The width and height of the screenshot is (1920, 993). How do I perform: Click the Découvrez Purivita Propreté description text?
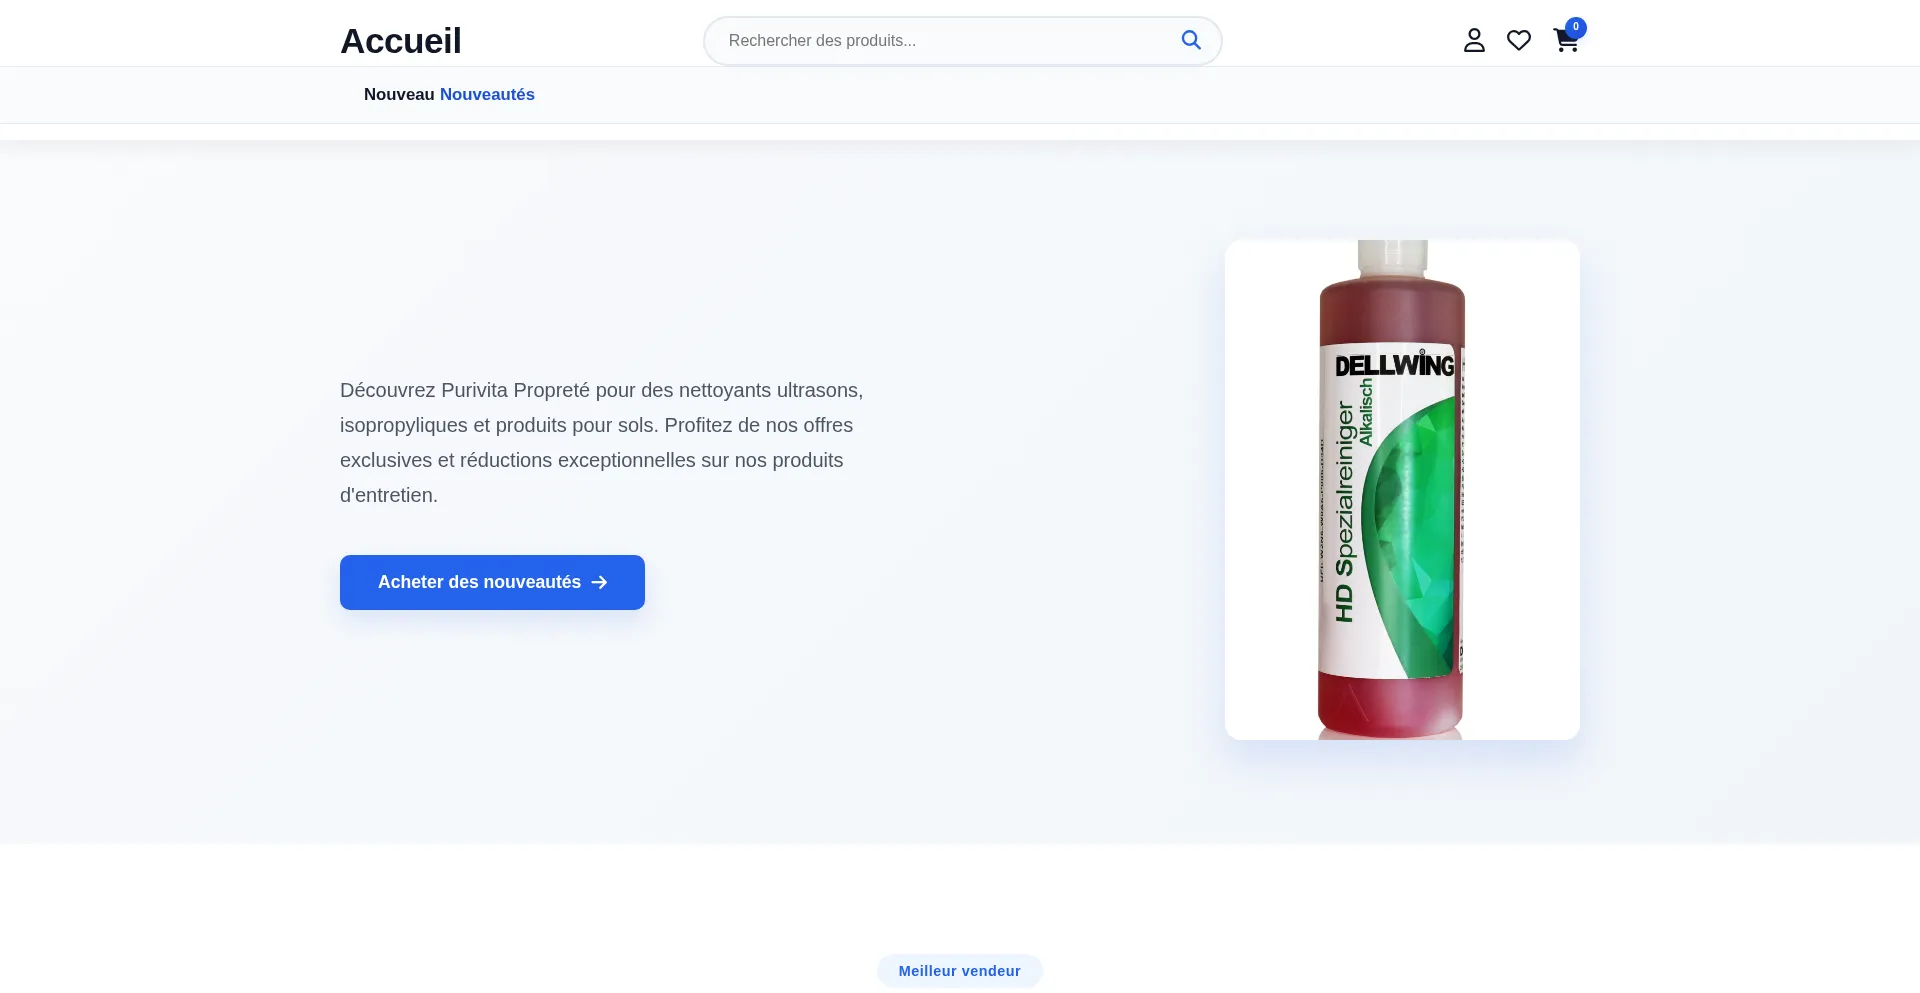[601, 443]
